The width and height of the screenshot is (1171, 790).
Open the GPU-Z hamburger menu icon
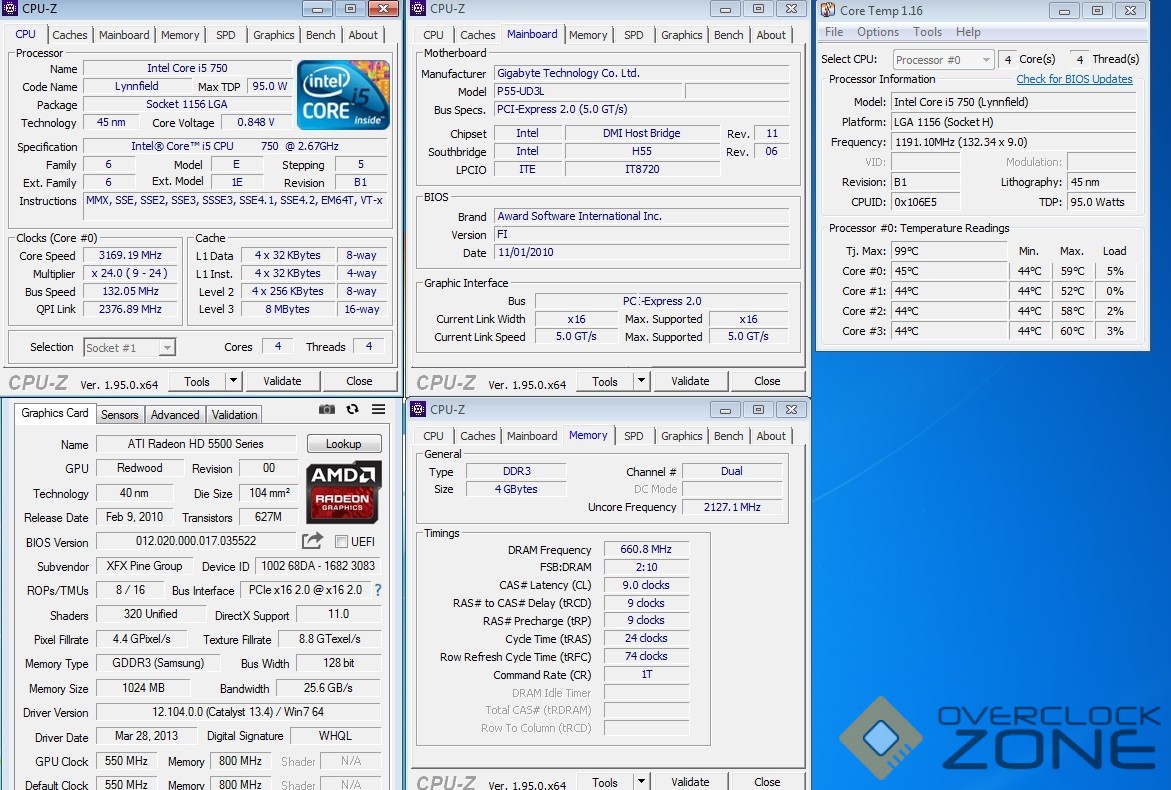pos(378,409)
